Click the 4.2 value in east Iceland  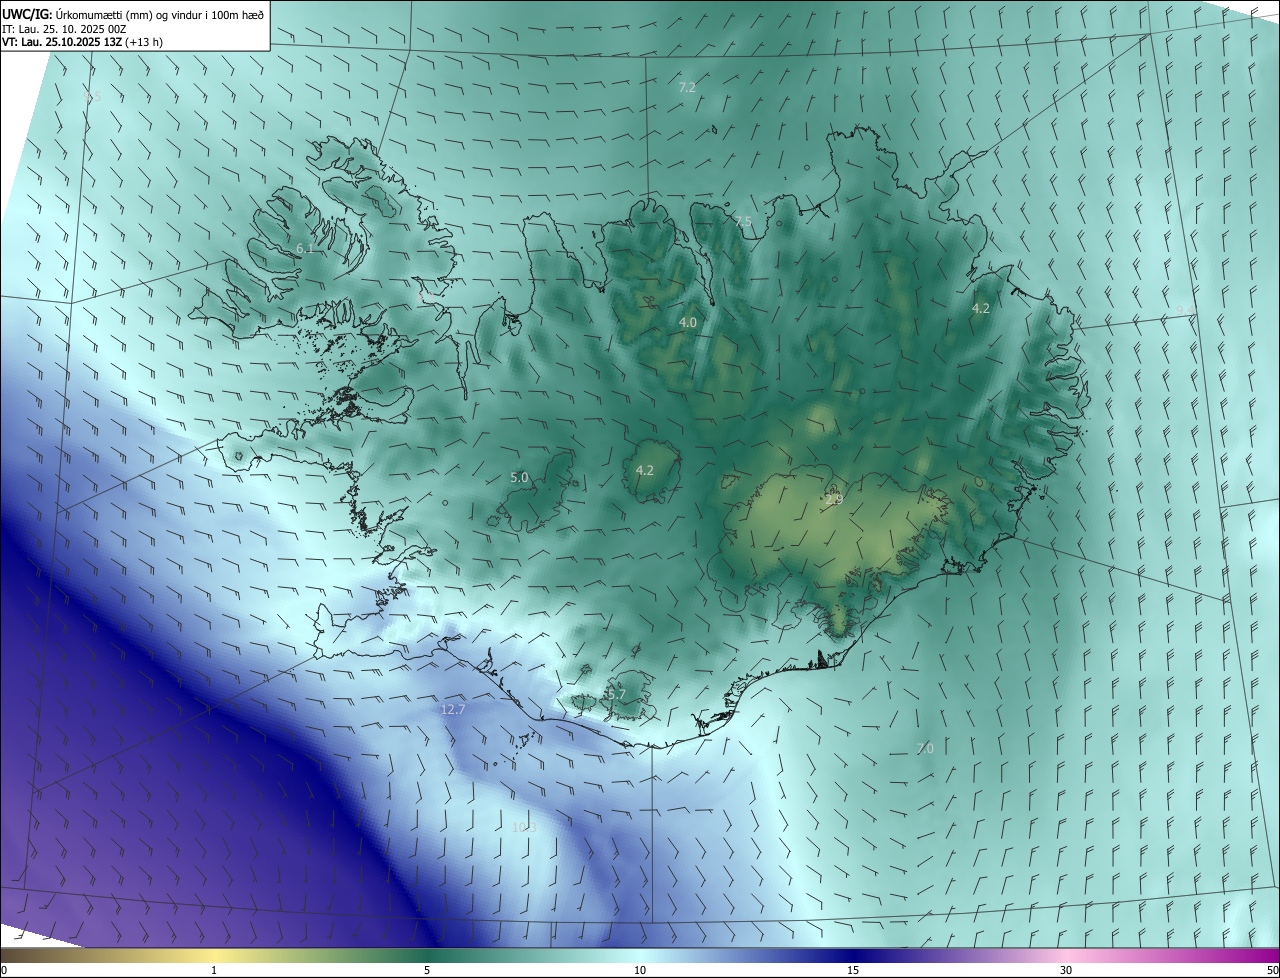click(981, 308)
